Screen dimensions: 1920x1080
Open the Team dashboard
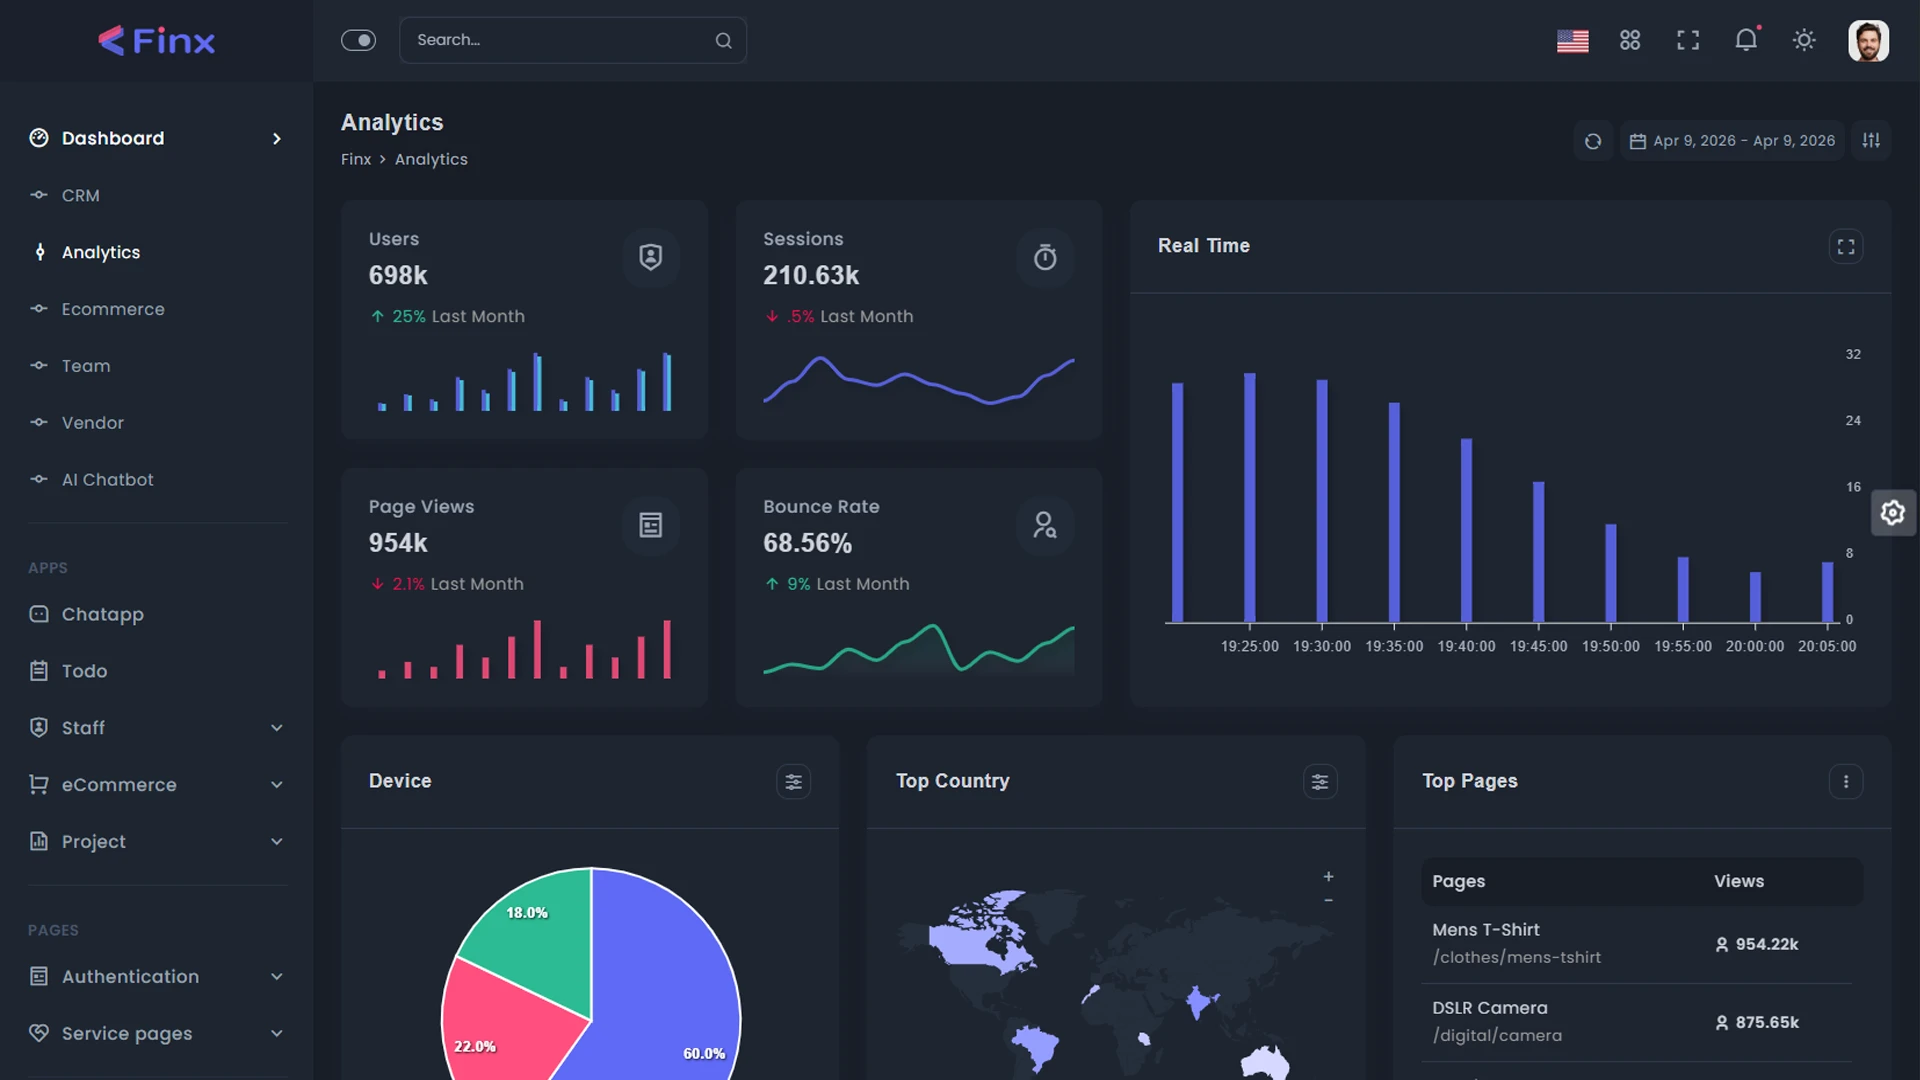click(86, 366)
